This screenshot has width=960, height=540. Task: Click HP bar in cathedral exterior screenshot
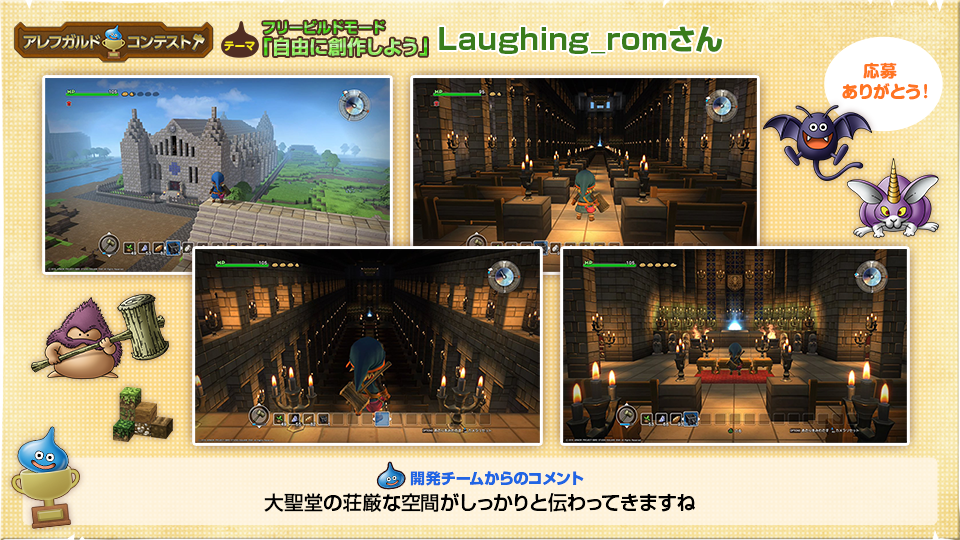pos(92,92)
